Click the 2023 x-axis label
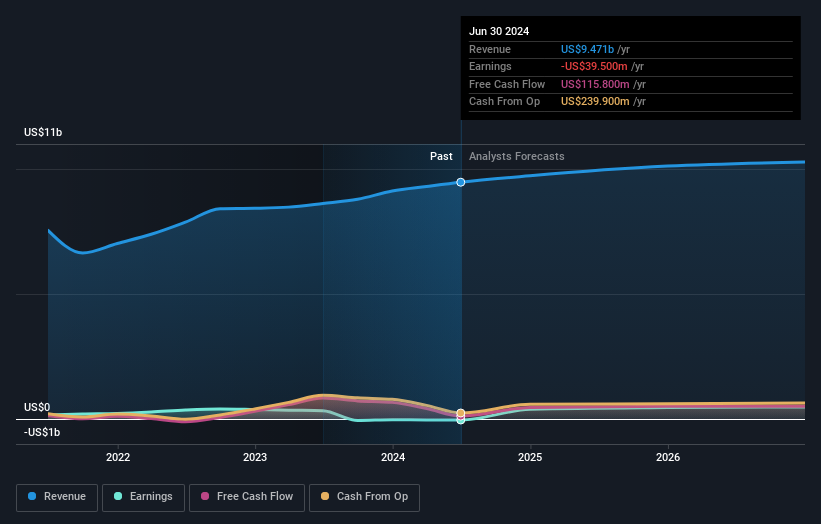Image resolution: width=821 pixels, height=524 pixels. pos(255,457)
